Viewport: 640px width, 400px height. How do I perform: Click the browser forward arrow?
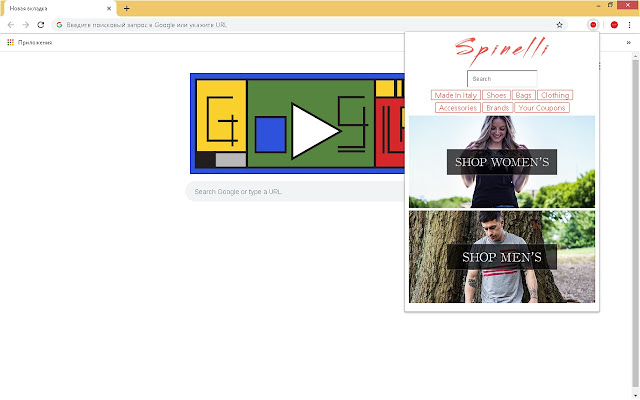[x=26, y=25]
